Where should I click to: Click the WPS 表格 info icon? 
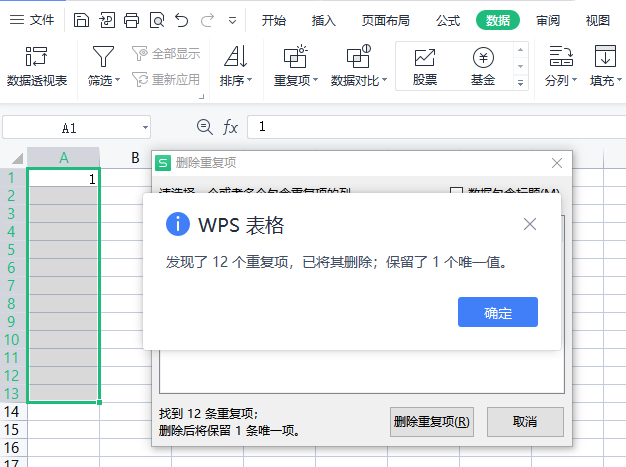tap(178, 224)
